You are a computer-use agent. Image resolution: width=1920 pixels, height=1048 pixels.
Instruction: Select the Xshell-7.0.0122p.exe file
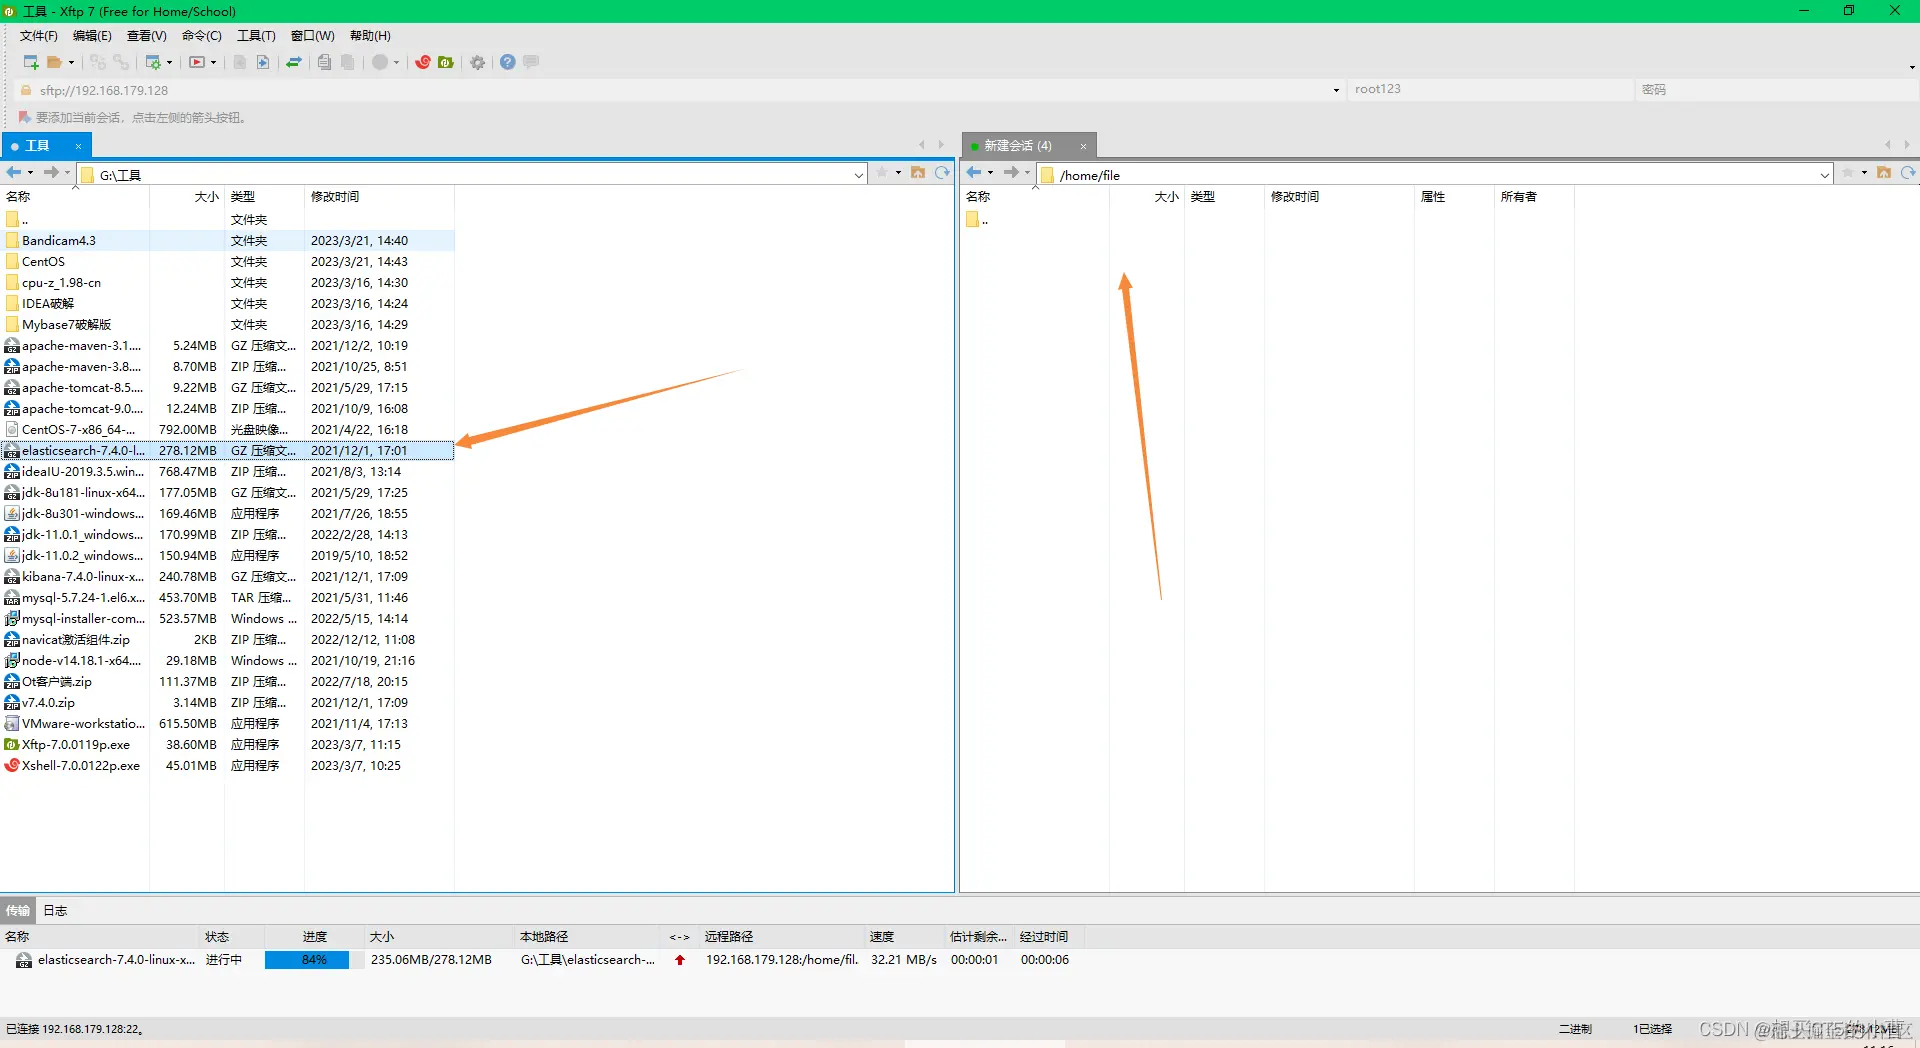click(x=227, y=766)
